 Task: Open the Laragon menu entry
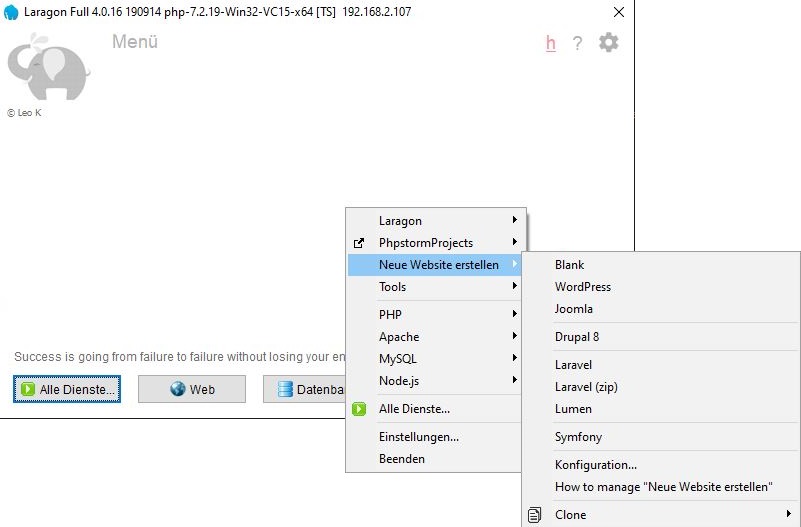pos(434,221)
